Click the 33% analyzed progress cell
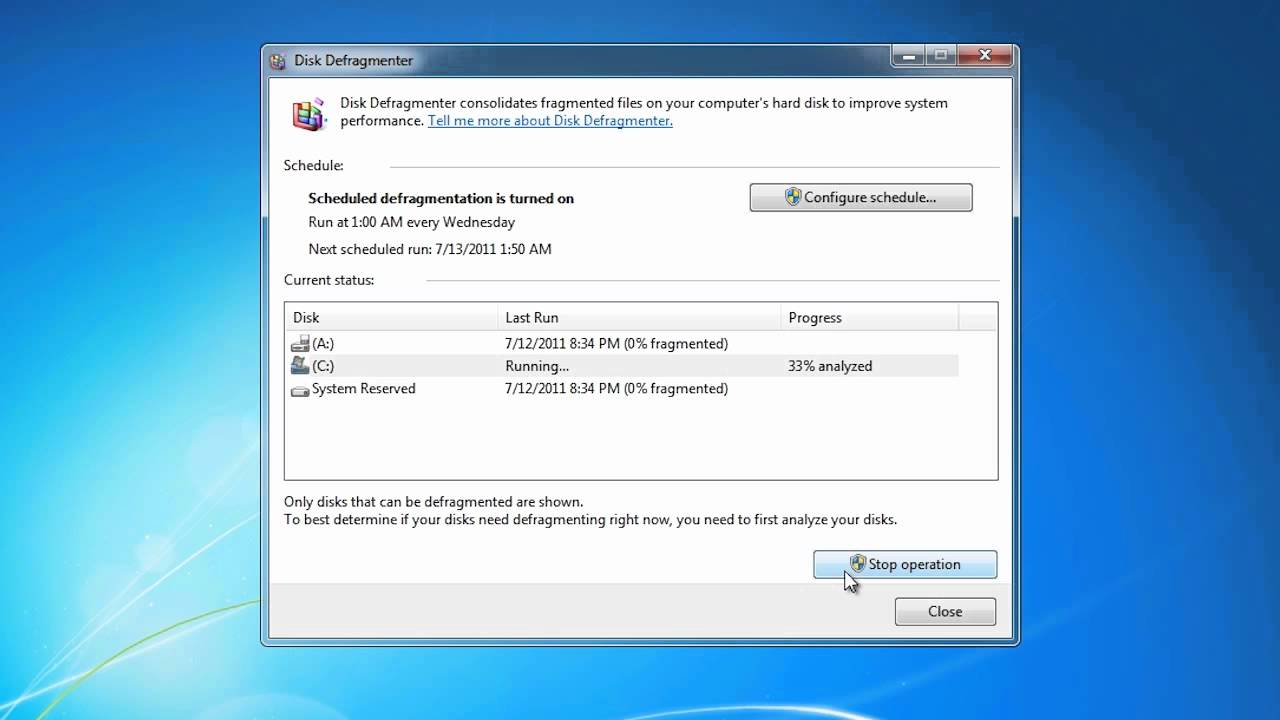Image resolution: width=1280 pixels, height=720 pixels. (x=830, y=366)
